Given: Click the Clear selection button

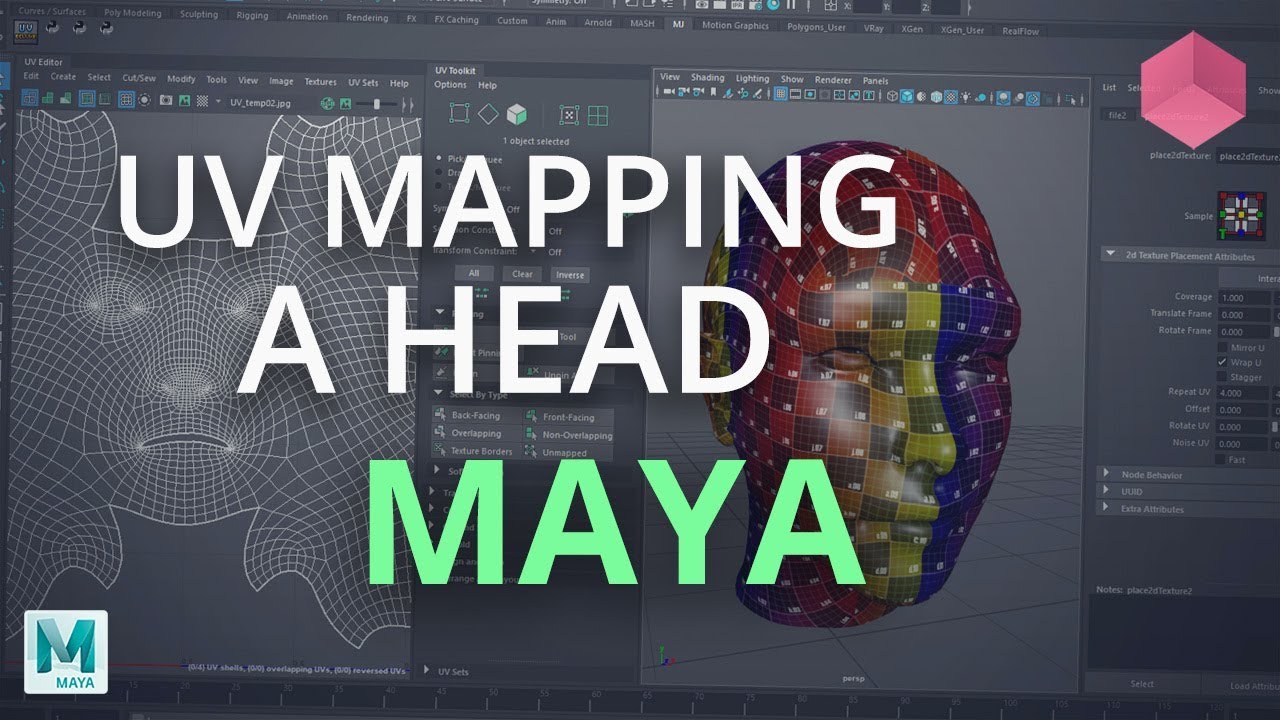Looking at the screenshot, I should (x=522, y=274).
